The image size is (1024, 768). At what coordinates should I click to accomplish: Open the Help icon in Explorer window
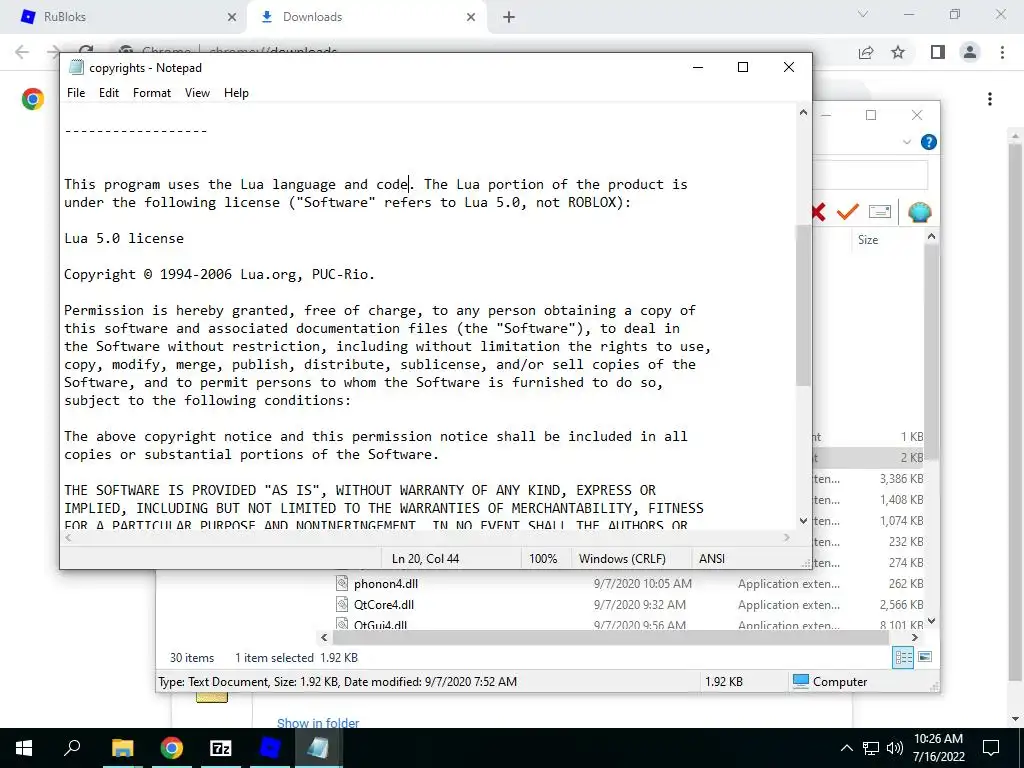(x=928, y=142)
